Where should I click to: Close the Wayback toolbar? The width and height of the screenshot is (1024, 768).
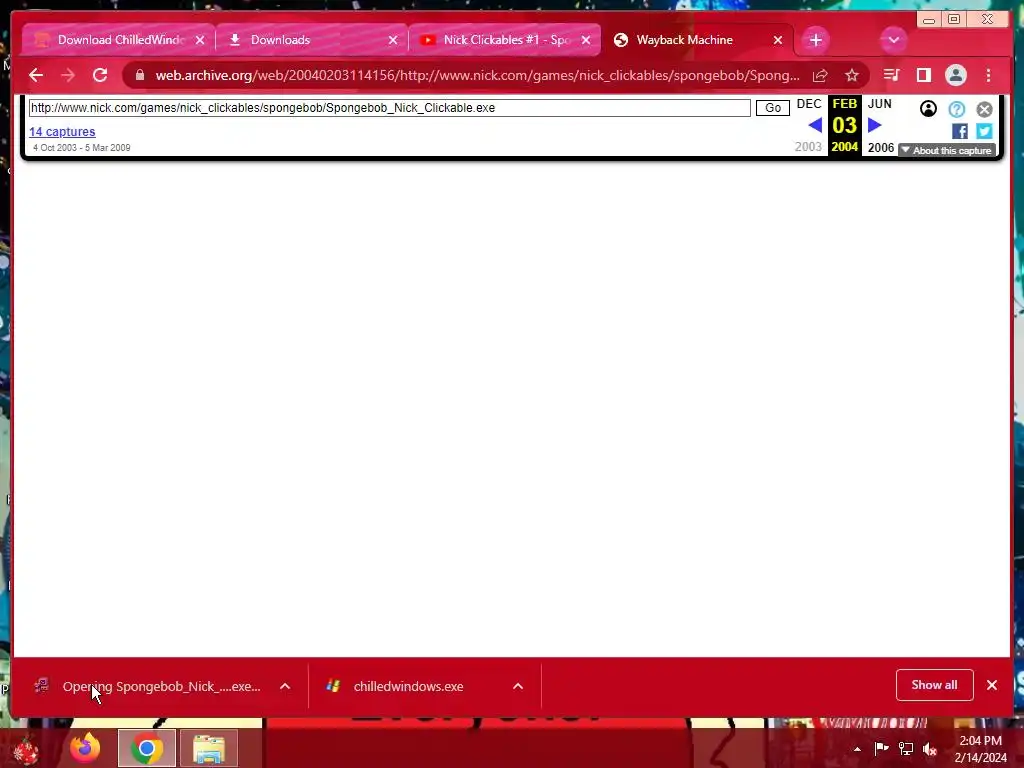click(985, 109)
